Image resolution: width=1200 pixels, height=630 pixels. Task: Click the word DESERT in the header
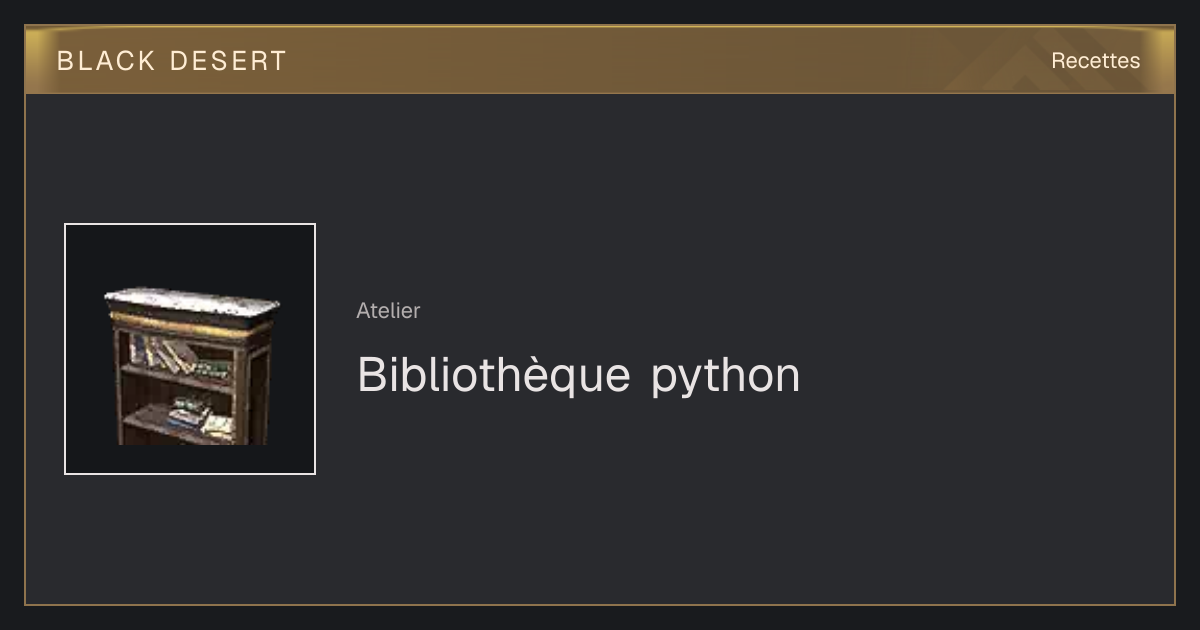click(x=228, y=61)
